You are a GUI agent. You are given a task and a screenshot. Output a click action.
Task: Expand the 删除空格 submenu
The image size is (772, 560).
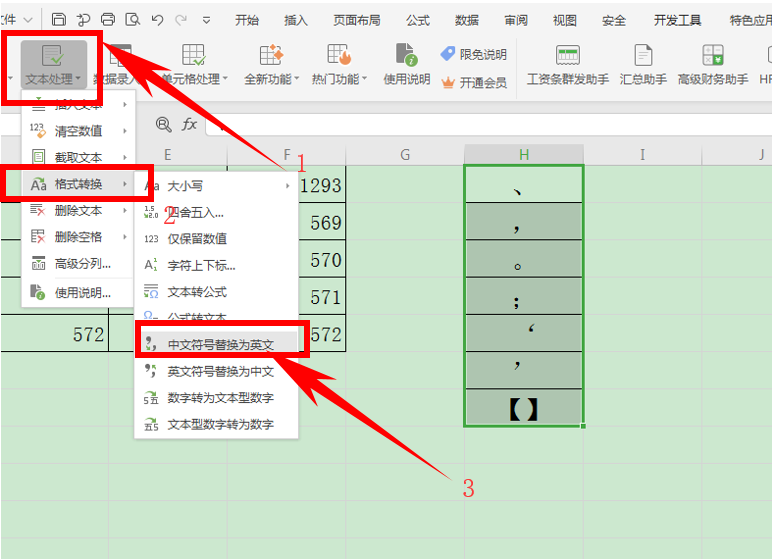coord(78,237)
